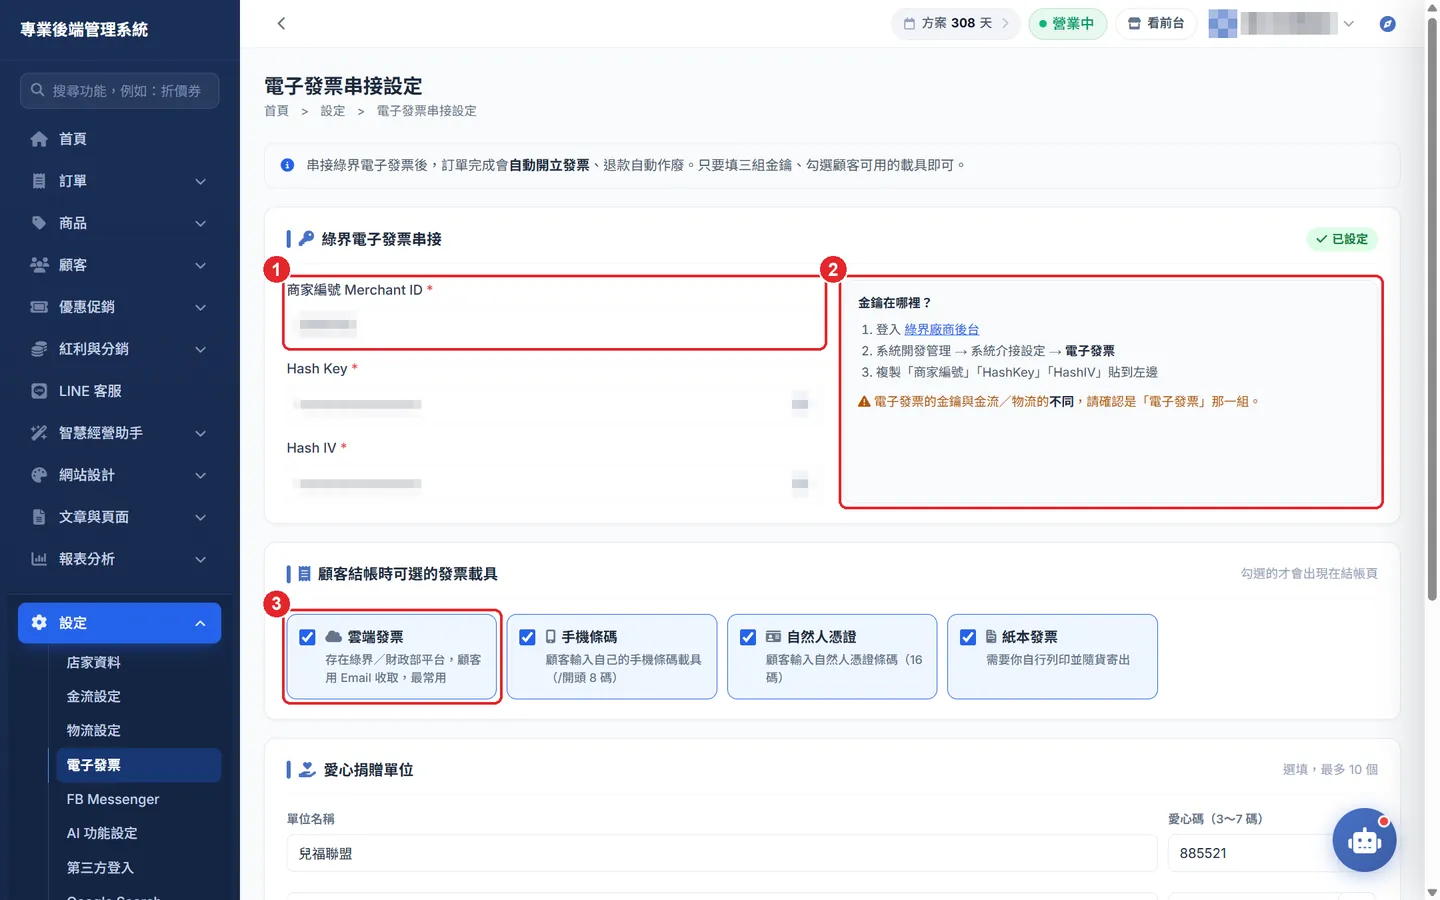Image resolution: width=1440 pixels, height=900 pixels.
Task: Open 店家資料 settings submenu item
Action: [138, 663]
